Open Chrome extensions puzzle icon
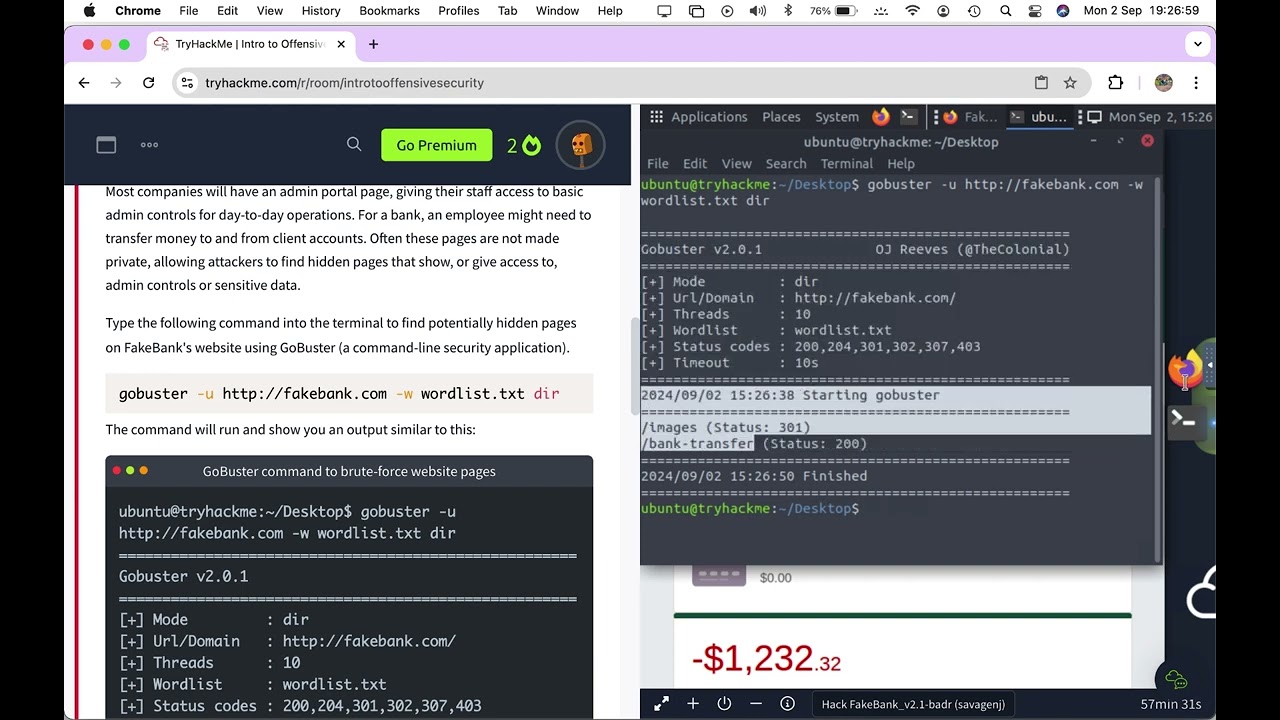1280x720 pixels. 1115,83
